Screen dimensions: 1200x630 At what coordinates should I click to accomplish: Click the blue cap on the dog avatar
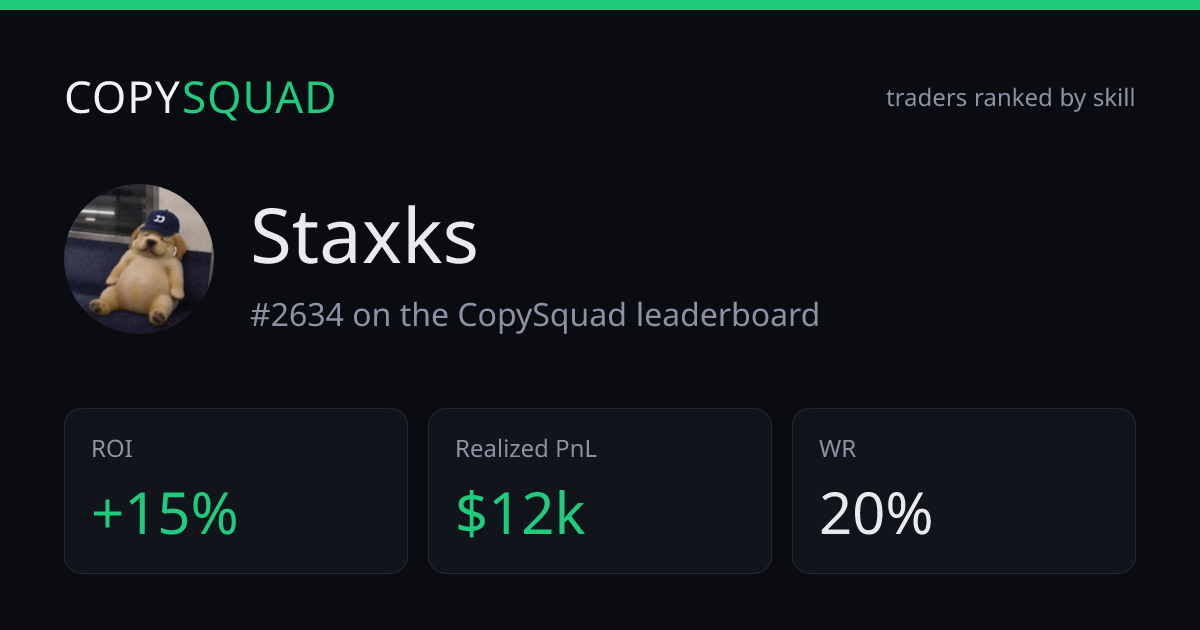160,220
